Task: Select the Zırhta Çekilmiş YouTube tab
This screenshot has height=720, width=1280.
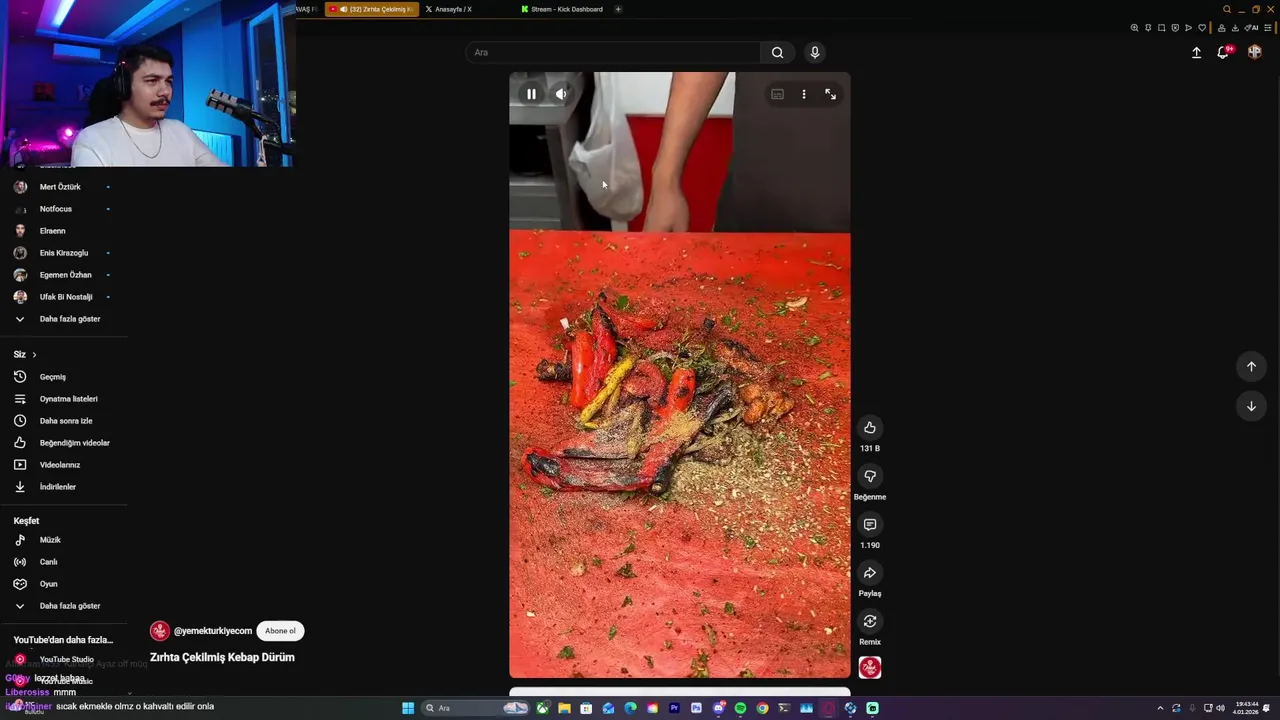Action: pyautogui.click(x=372, y=9)
